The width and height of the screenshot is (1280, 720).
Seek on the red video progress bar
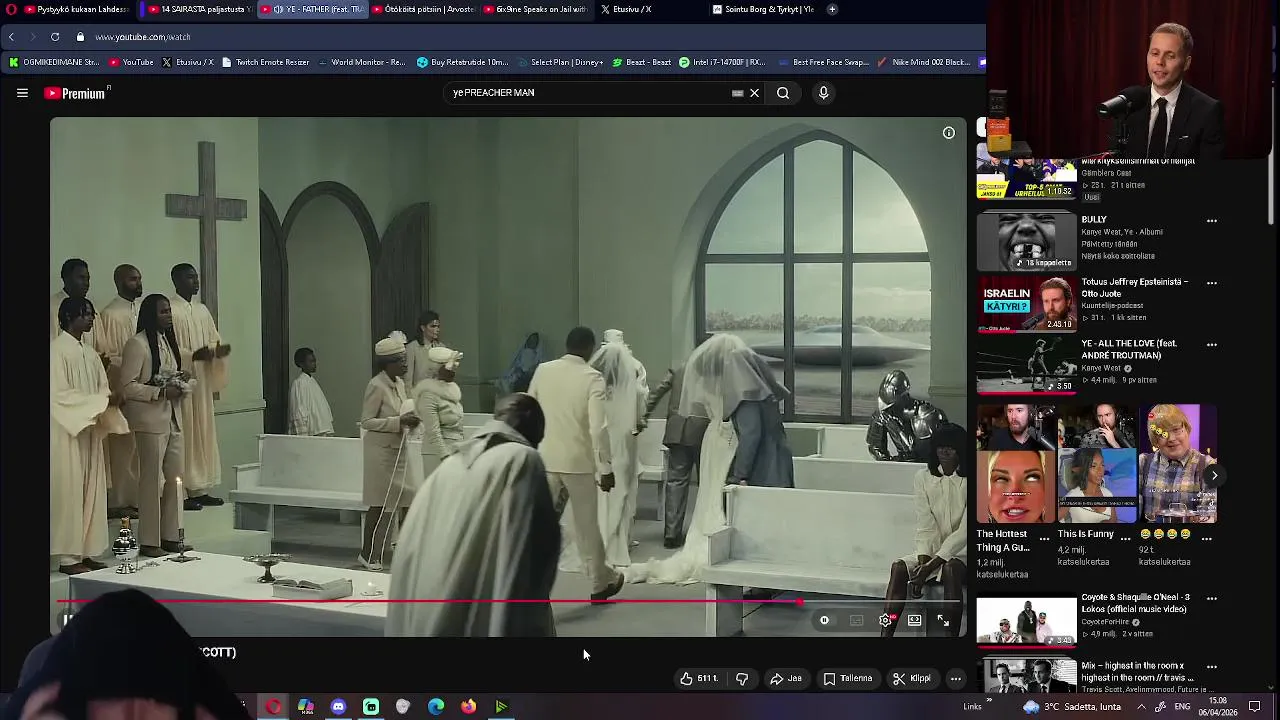click(x=508, y=602)
